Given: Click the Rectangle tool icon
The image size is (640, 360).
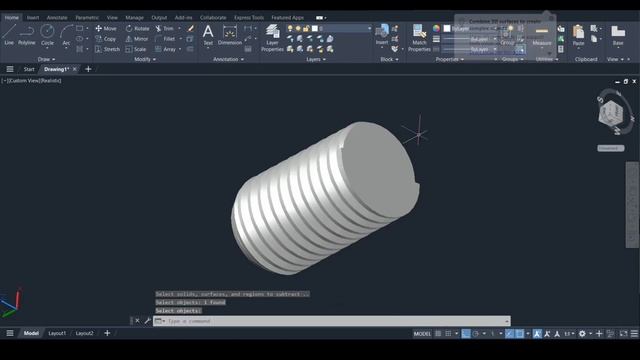Looking at the screenshot, I should click(80, 28).
